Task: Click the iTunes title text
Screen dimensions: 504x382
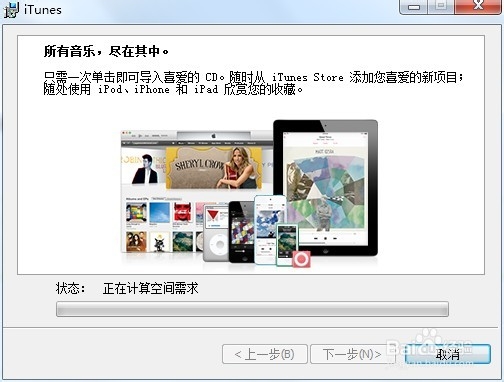Action: click(43, 10)
